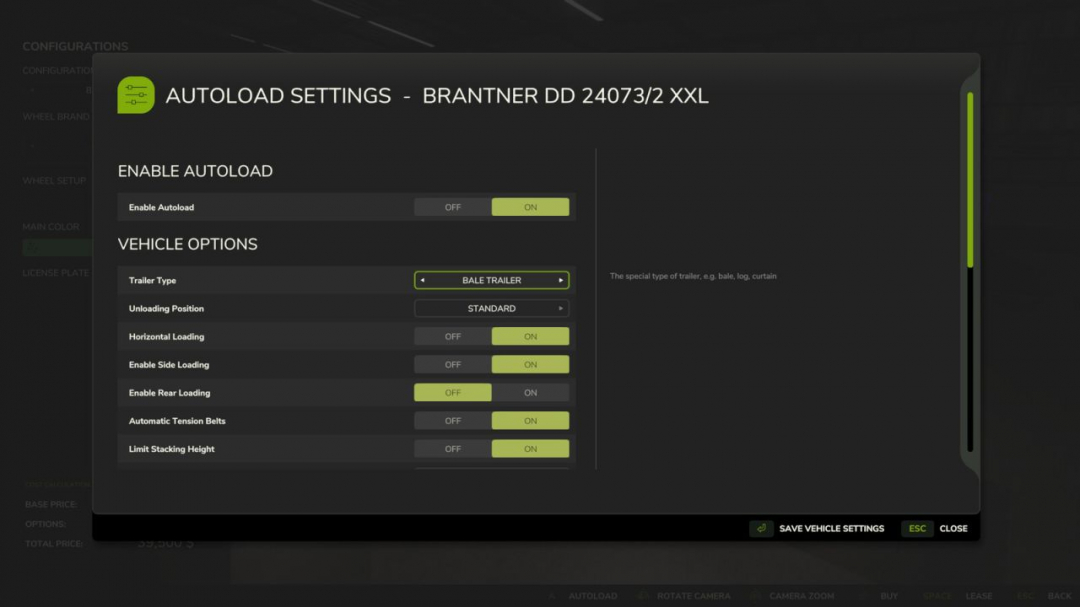Turn off Enable Autoload

452,207
